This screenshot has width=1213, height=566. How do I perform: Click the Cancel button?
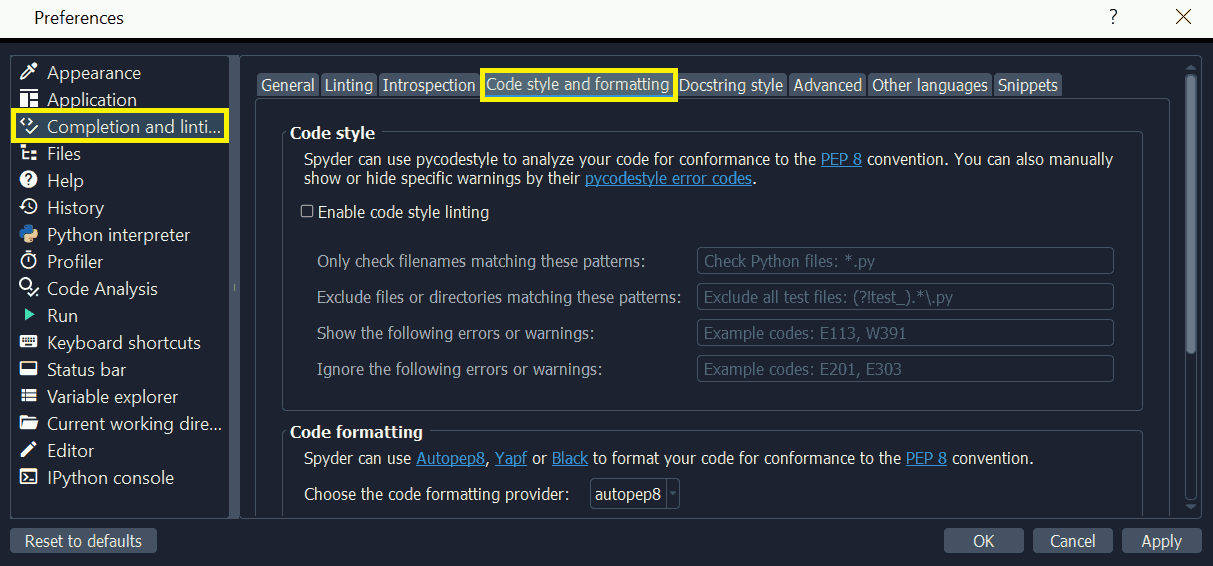[x=1073, y=541]
